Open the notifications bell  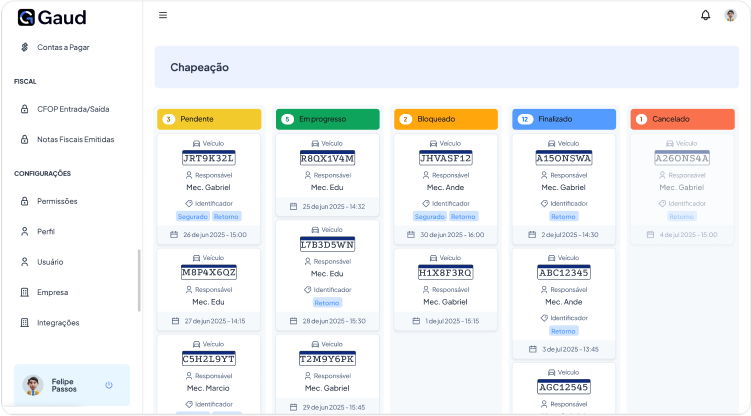pos(705,15)
